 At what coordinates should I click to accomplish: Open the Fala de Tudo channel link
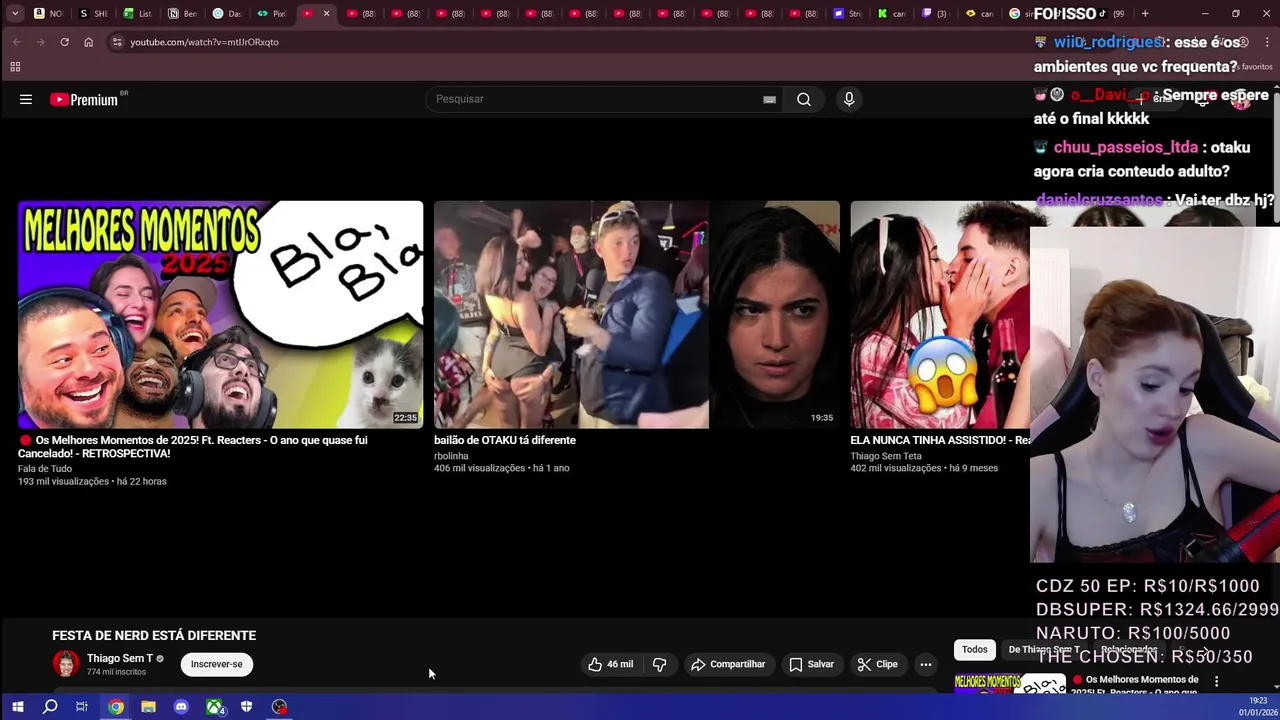[x=45, y=469]
